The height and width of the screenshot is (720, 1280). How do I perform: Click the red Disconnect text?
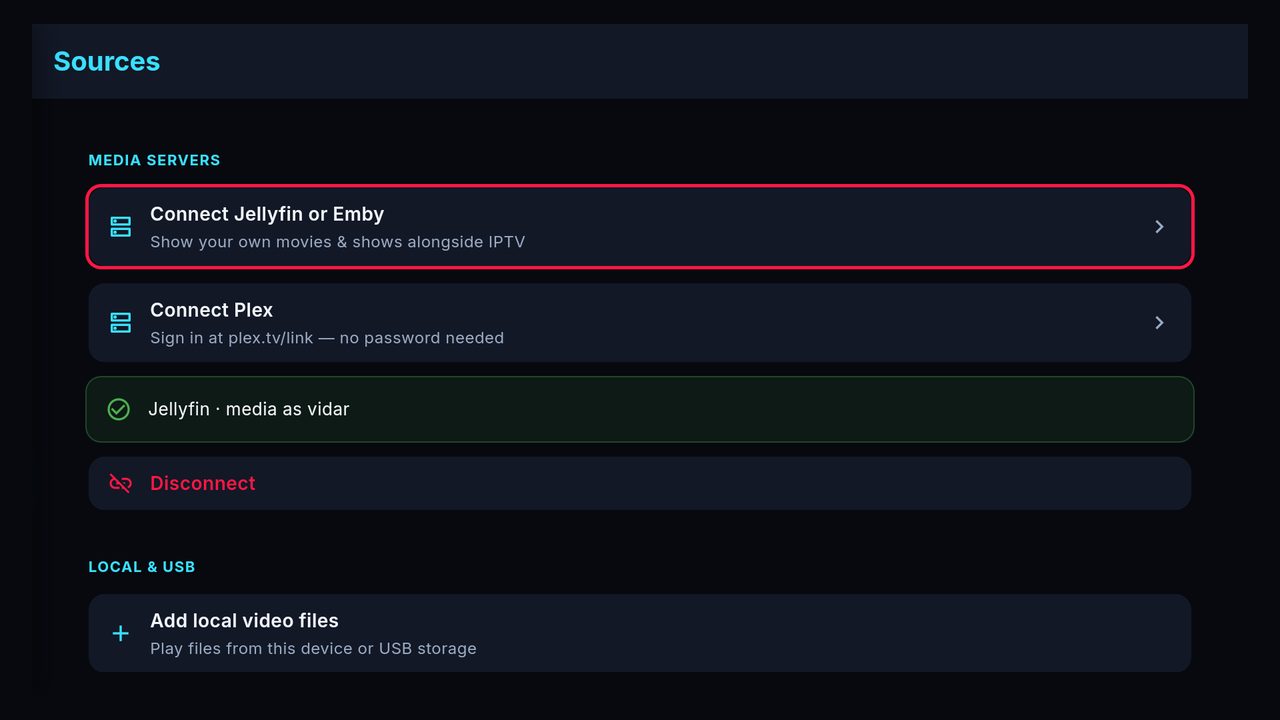pos(203,483)
